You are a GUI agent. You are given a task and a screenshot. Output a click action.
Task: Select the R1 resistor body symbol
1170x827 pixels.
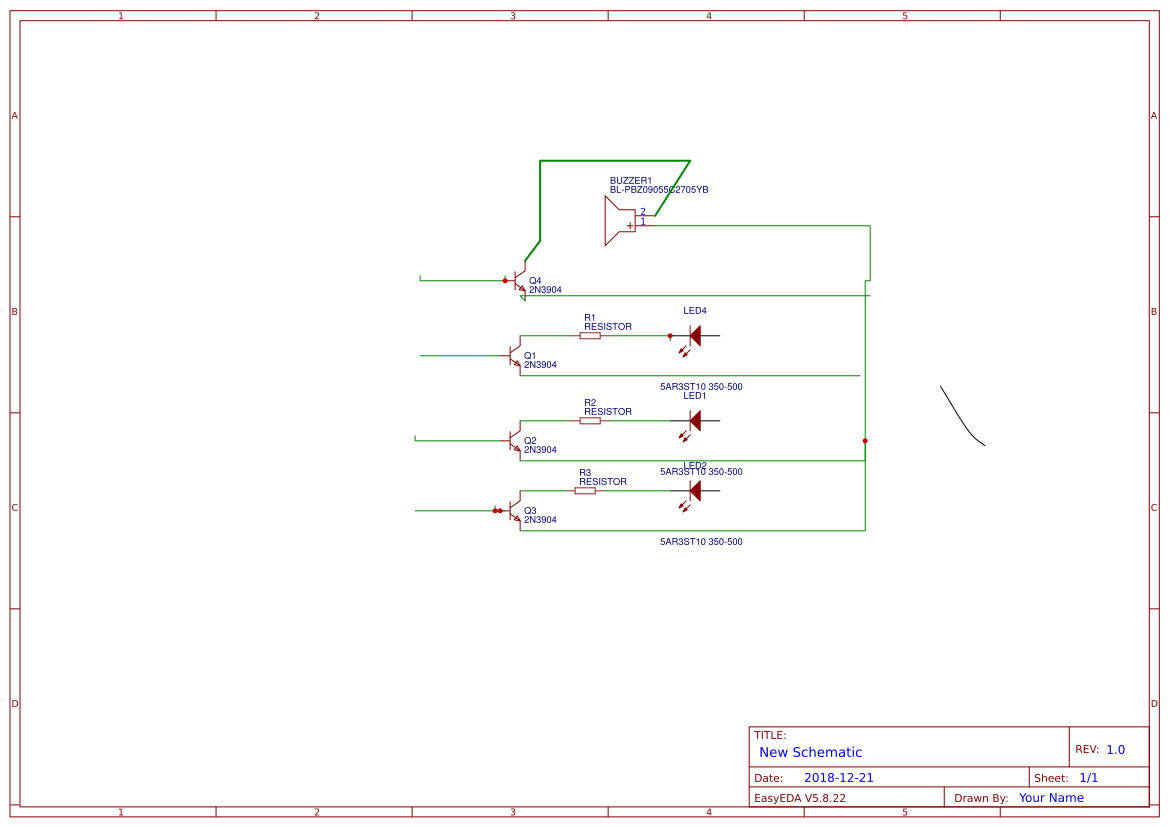tap(590, 336)
